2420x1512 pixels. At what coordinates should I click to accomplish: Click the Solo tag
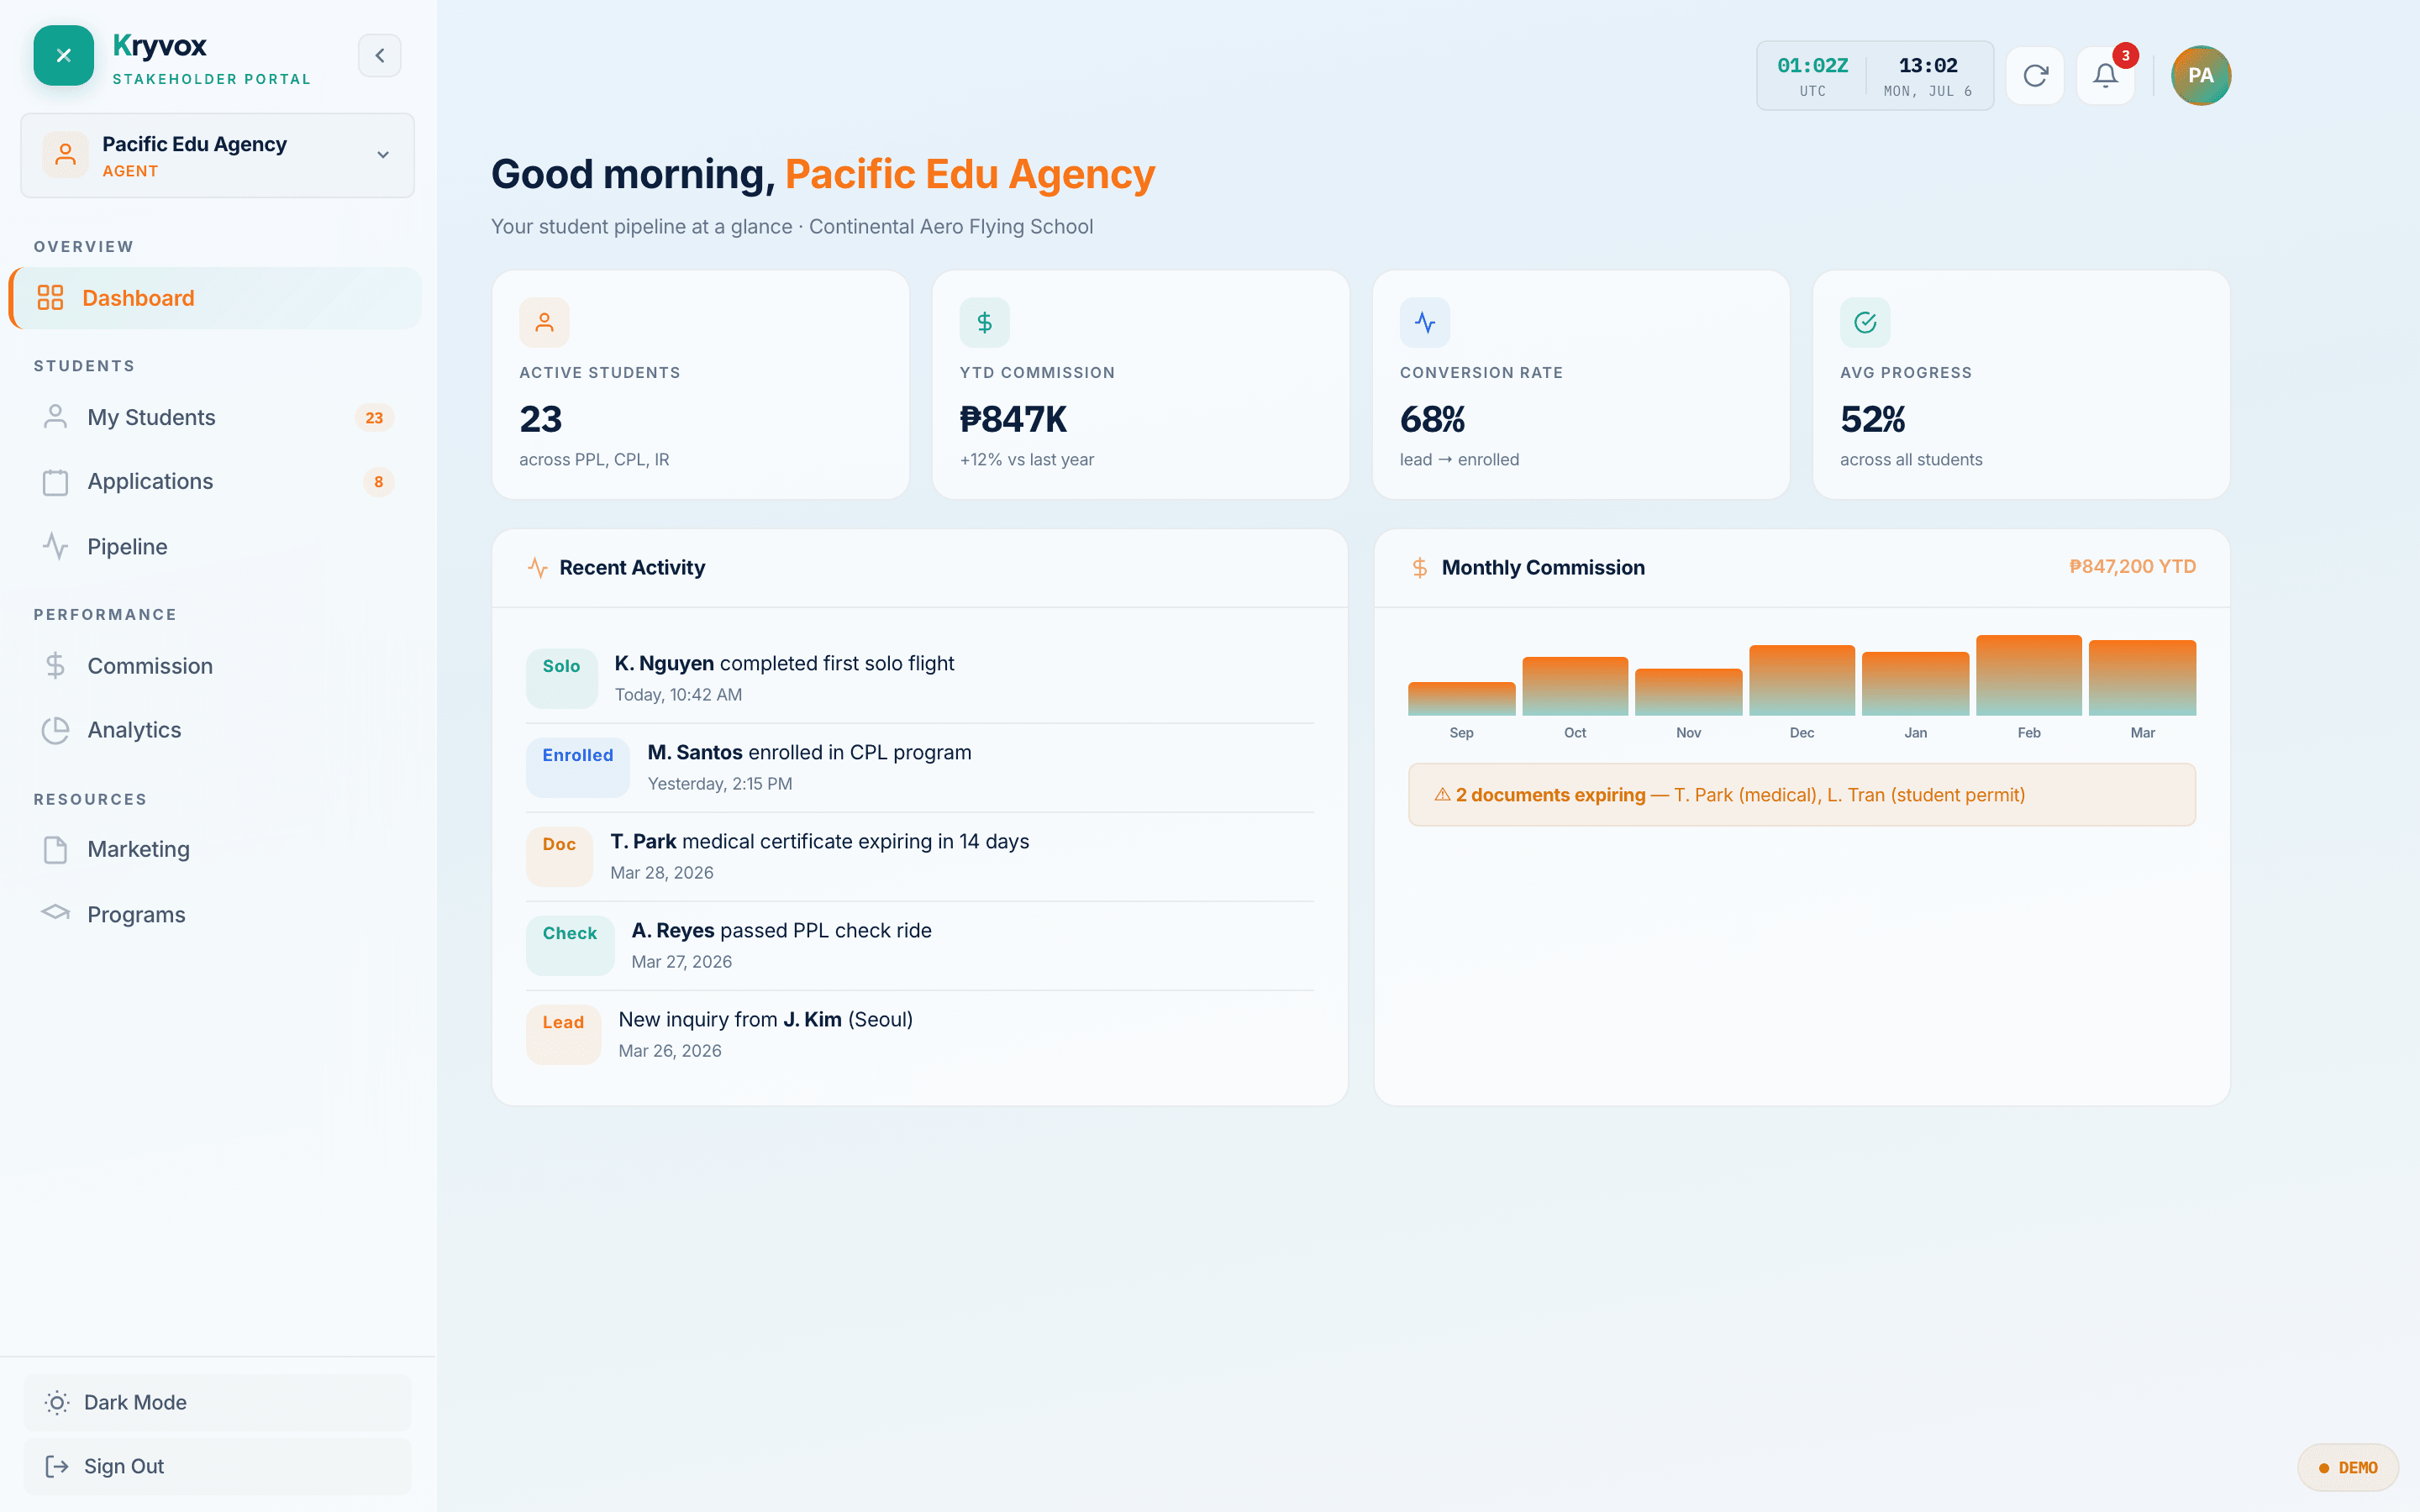(561, 678)
